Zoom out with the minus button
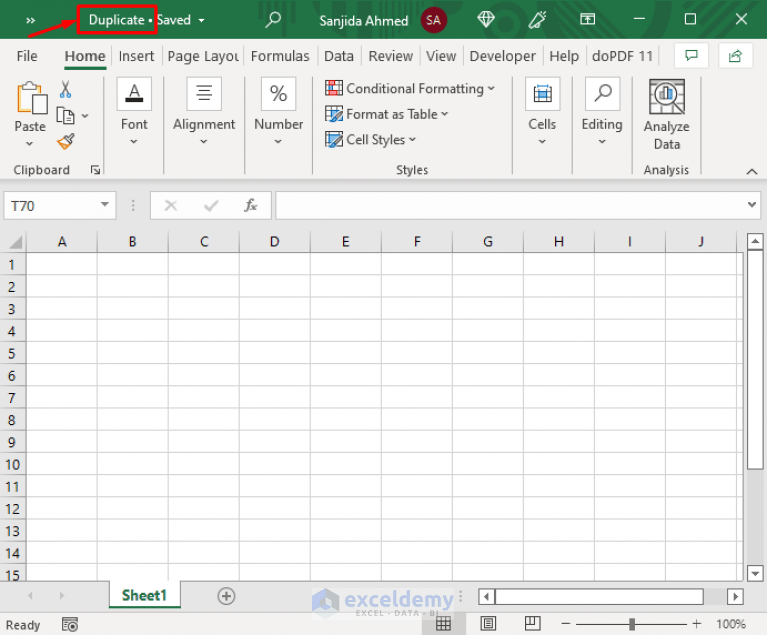Screen dimensions: 767x635 point(566,624)
